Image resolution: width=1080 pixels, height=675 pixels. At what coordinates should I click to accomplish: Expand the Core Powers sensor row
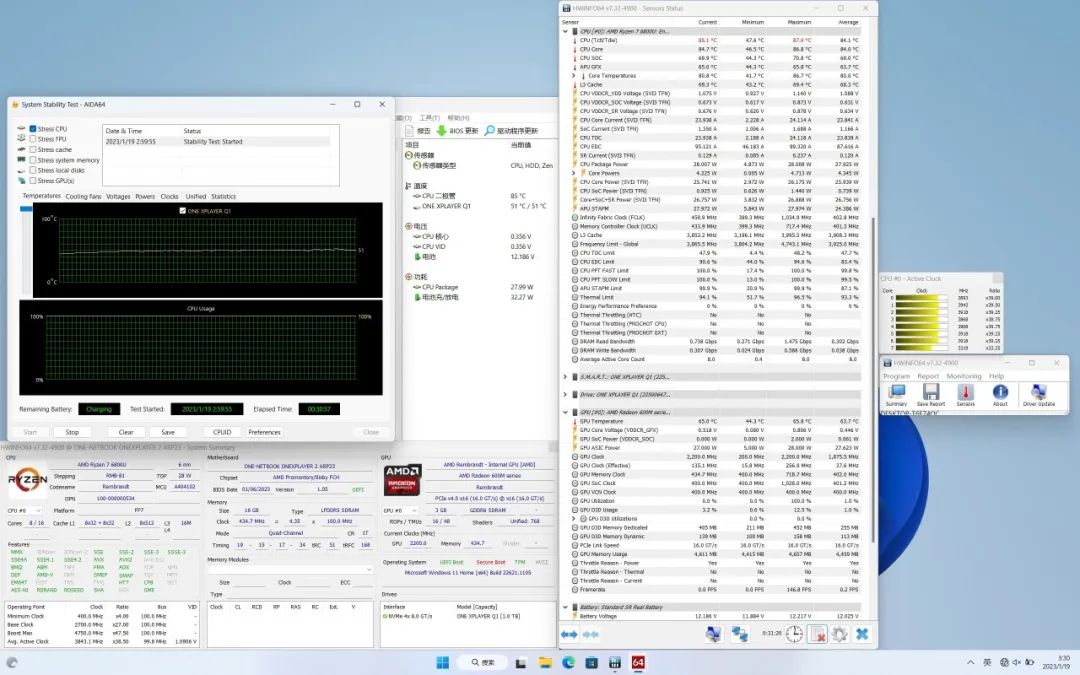574,173
